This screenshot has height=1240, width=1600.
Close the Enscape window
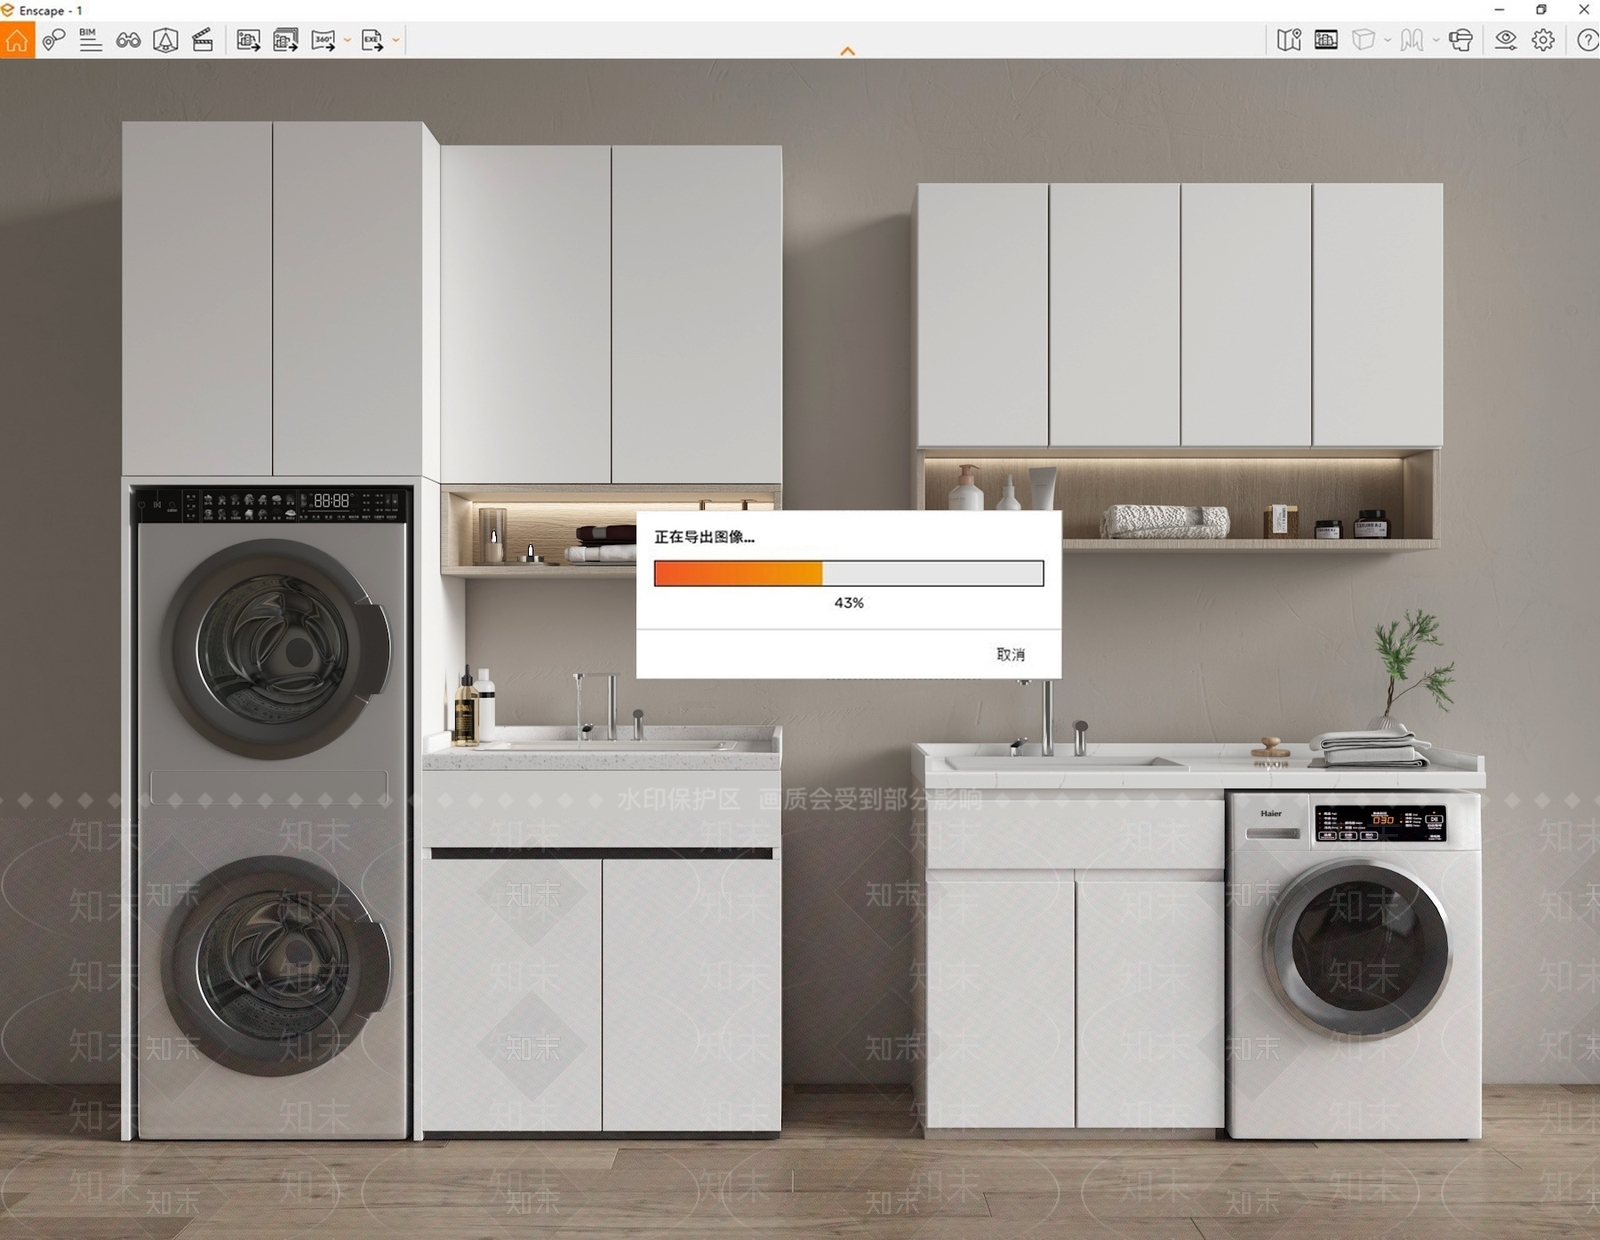tap(1584, 10)
